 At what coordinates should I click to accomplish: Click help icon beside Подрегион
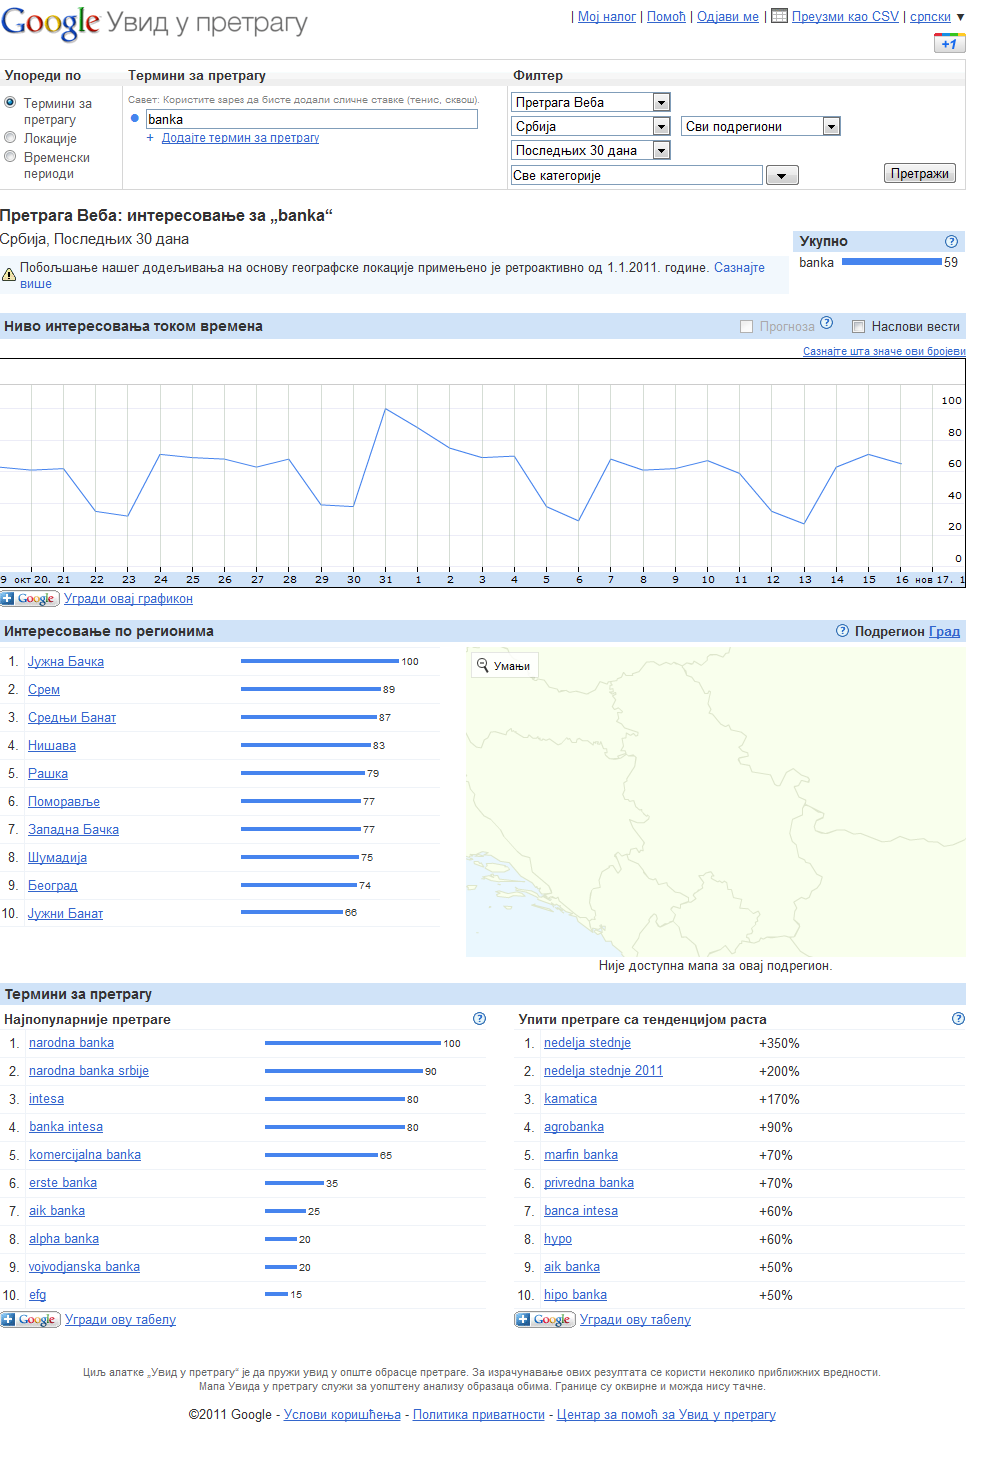(842, 630)
